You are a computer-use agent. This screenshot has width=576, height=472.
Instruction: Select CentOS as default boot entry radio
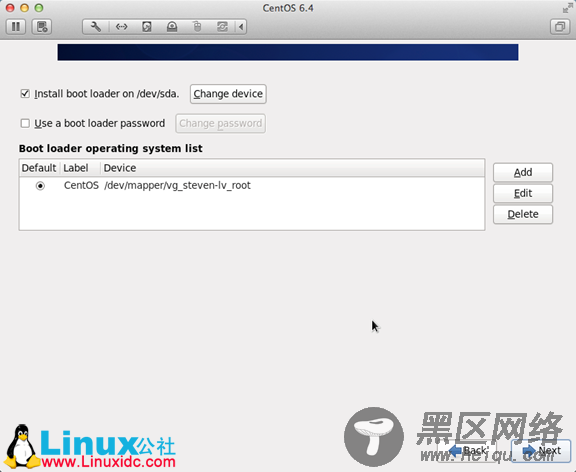pos(40,186)
